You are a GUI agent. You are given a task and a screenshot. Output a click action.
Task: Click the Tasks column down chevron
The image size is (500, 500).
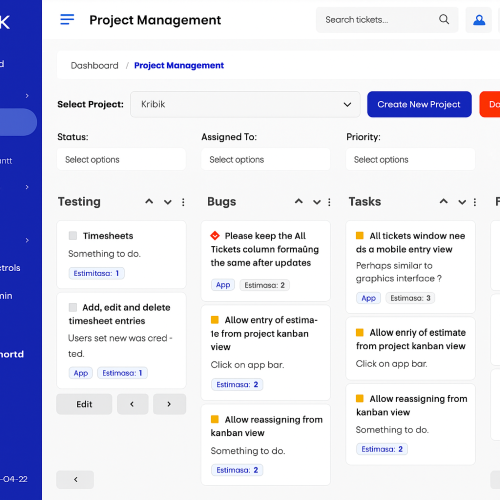(462, 202)
